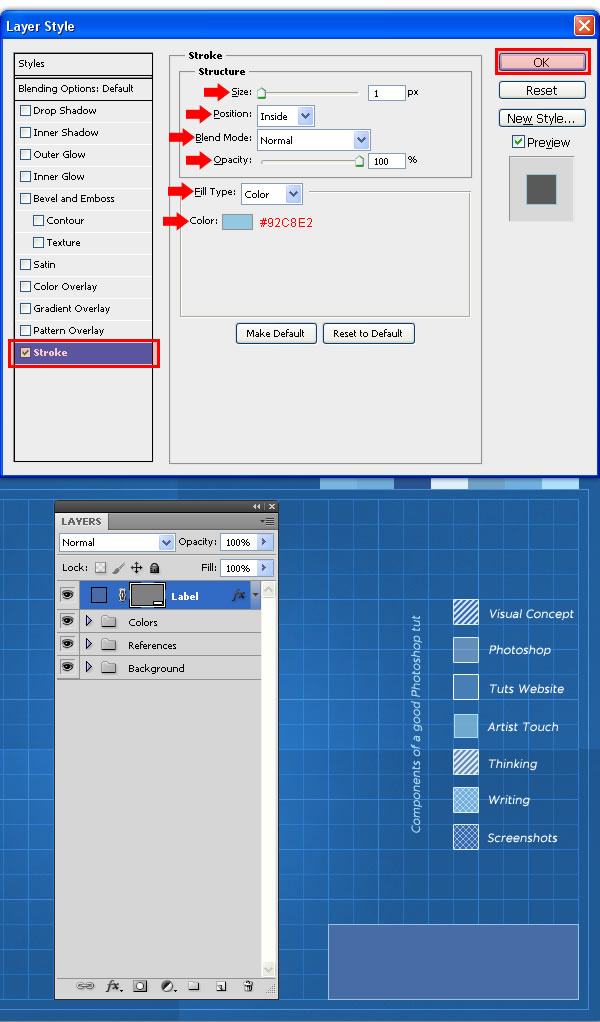600x1022 pixels.
Task: Enable the Contour checkbox
Action: point(38,221)
